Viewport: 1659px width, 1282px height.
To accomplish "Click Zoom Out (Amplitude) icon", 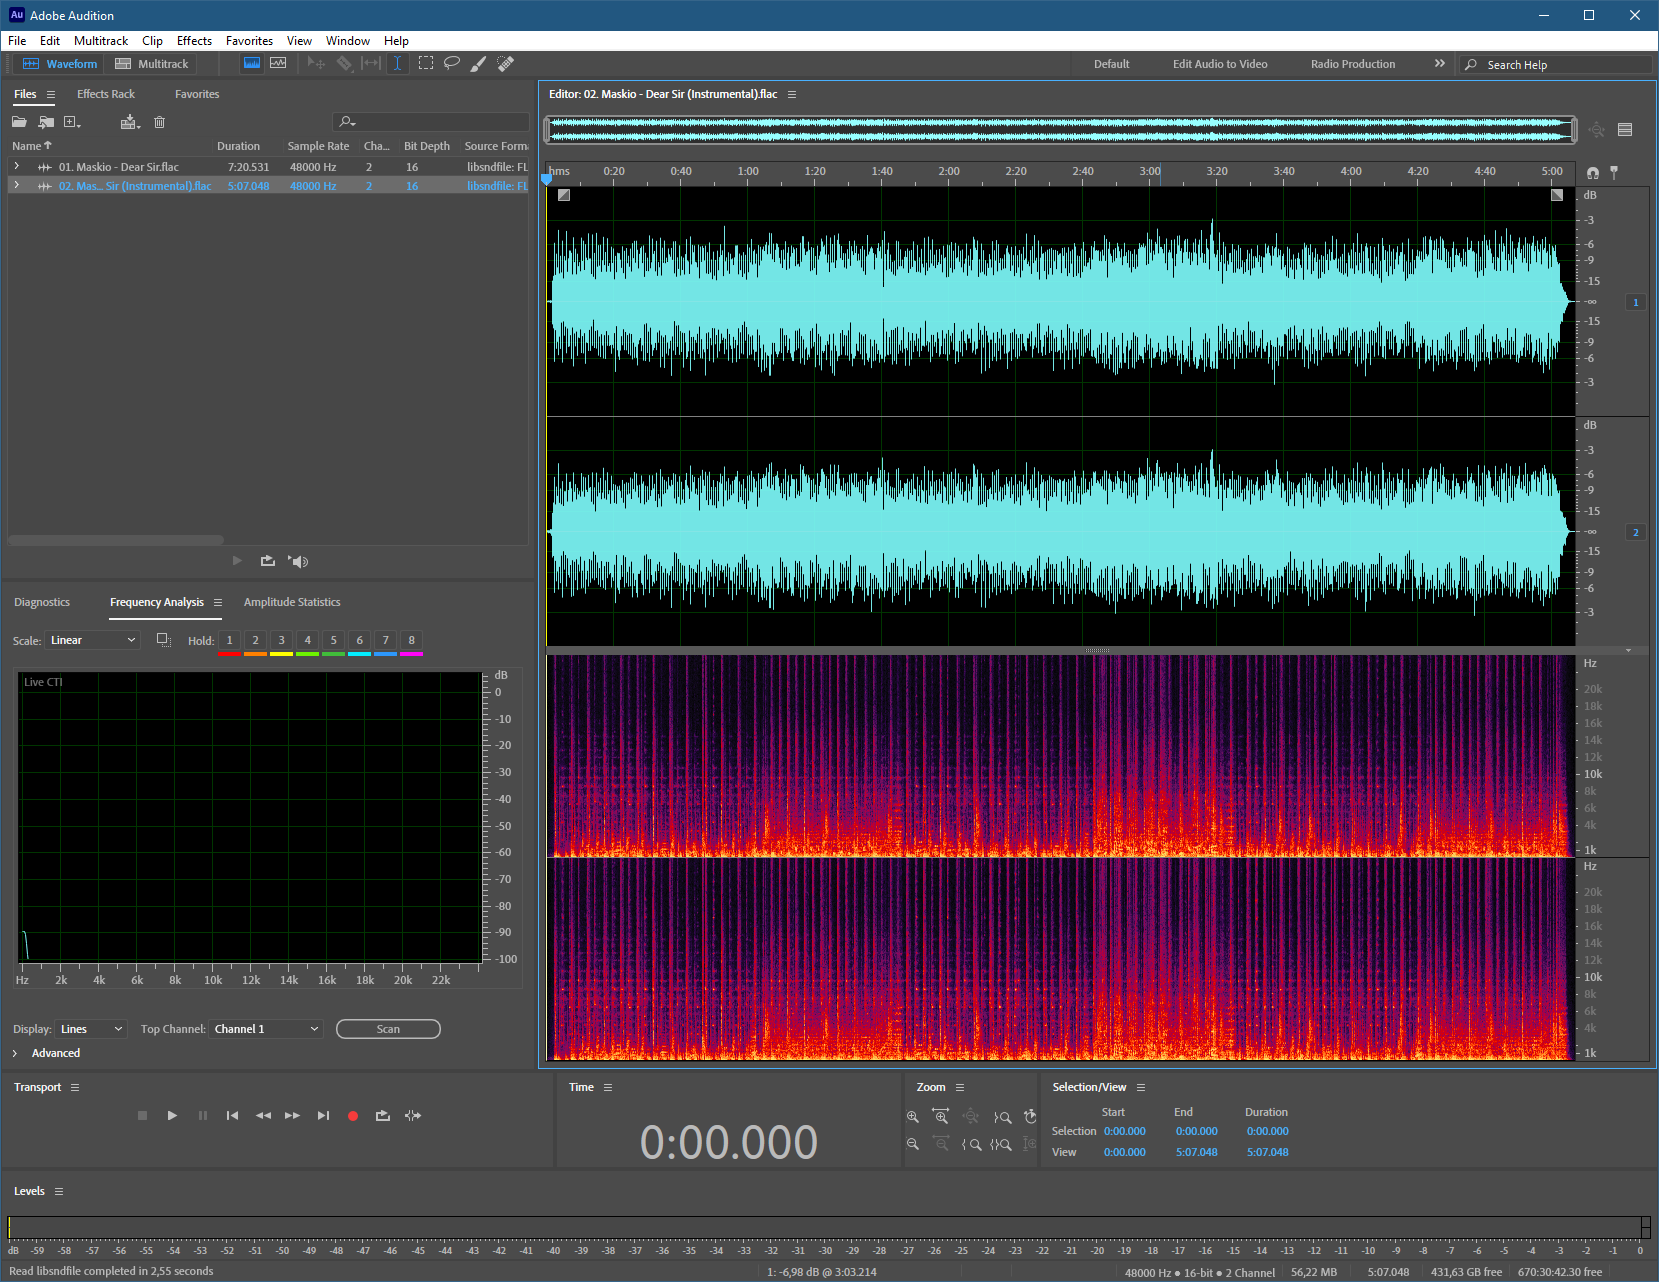I will [913, 1144].
